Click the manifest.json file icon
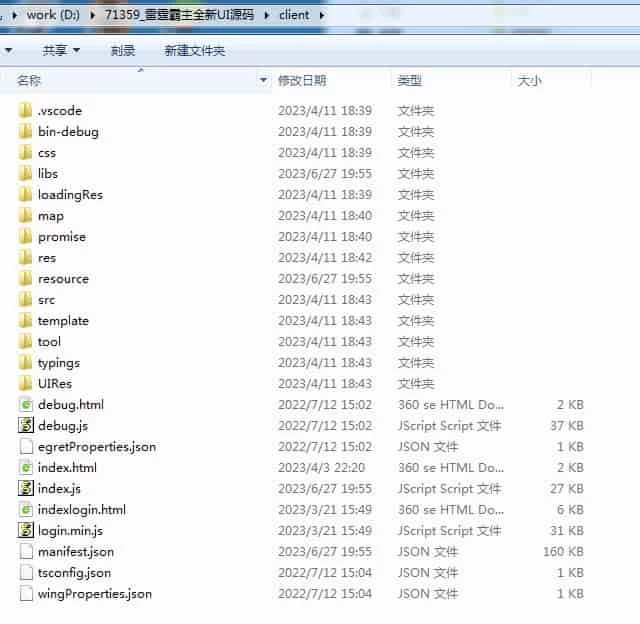 26,552
